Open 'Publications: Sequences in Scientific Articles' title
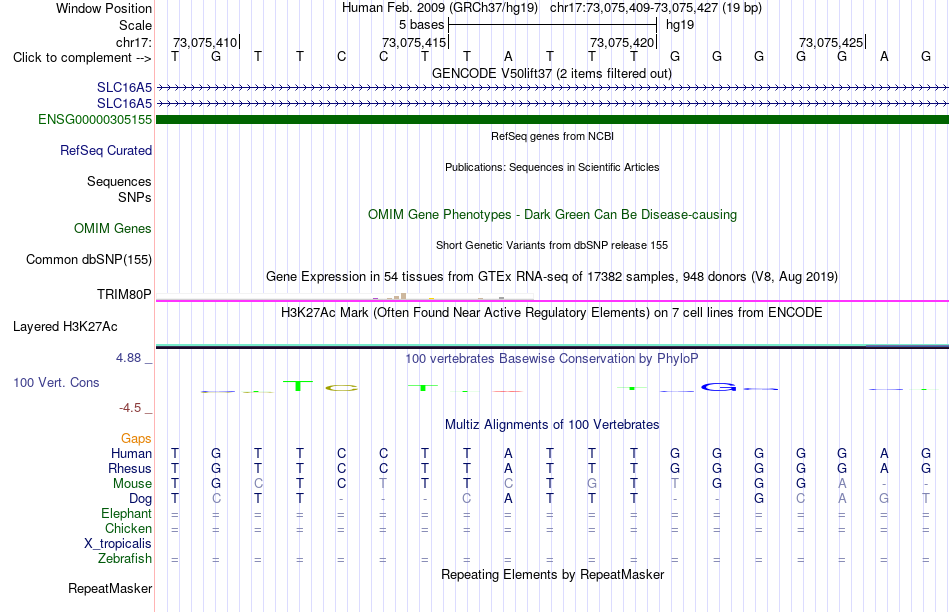This screenshot has width=950, height=612. click(x=552, y=167)
